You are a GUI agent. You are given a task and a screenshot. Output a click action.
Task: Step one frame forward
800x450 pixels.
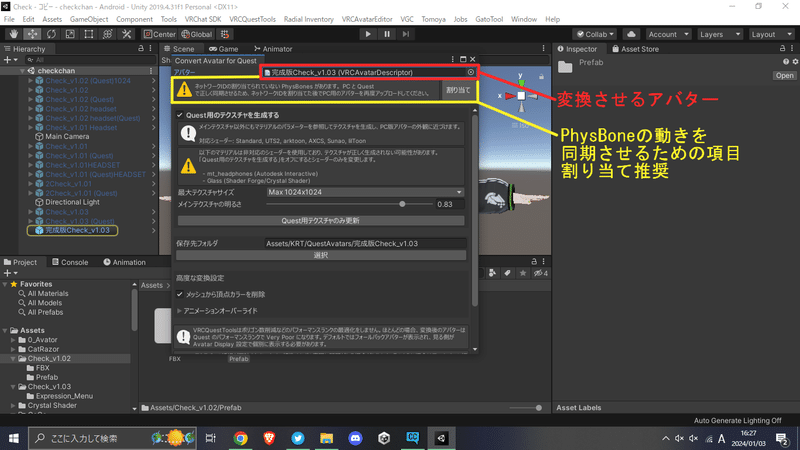coord(406,34)
